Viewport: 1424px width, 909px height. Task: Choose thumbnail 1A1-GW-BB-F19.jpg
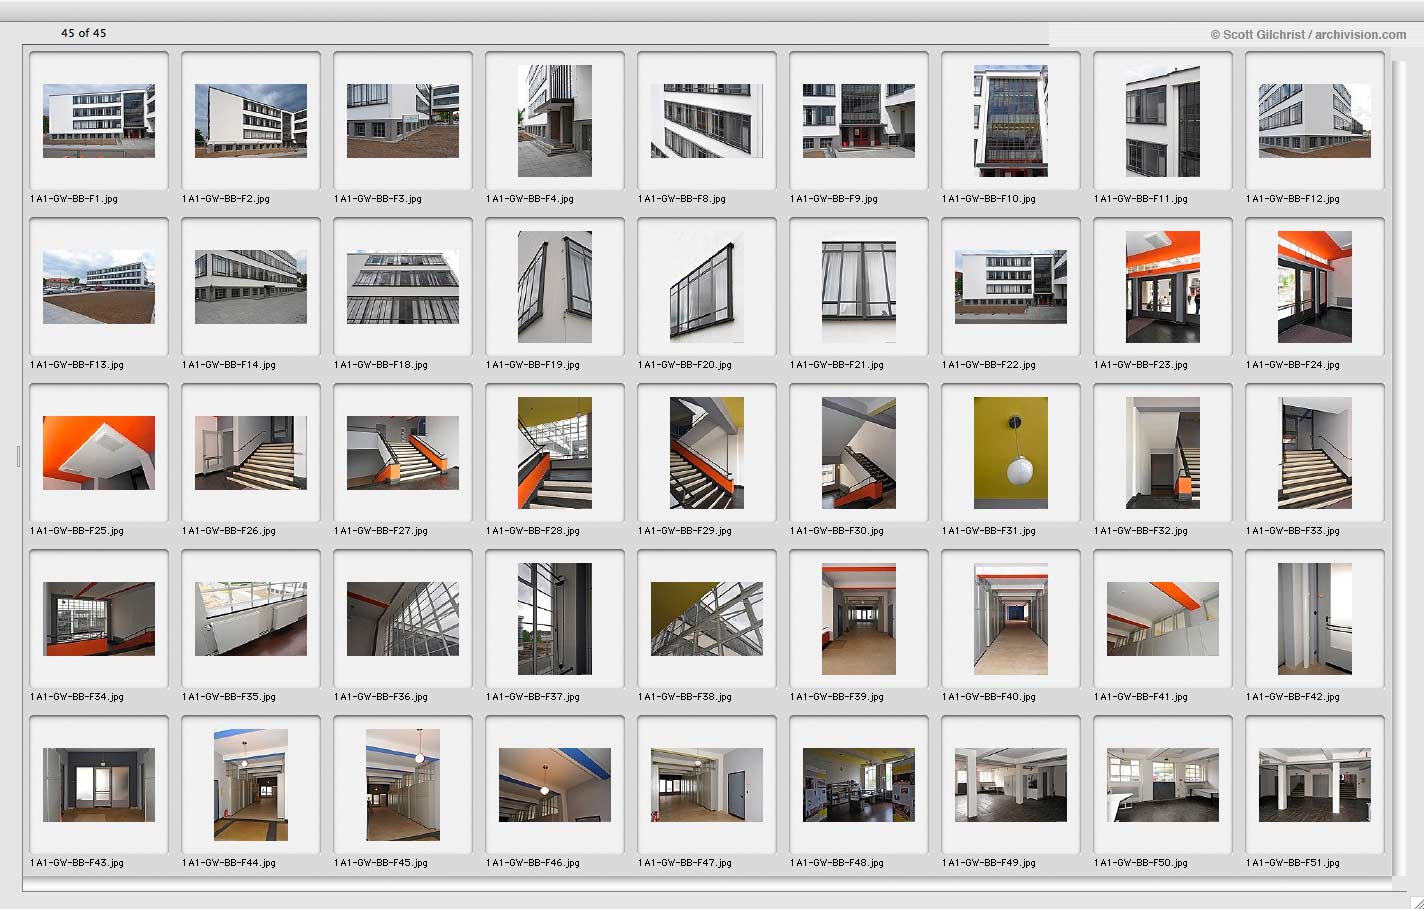pyautogui.click(x=555, y=287)
